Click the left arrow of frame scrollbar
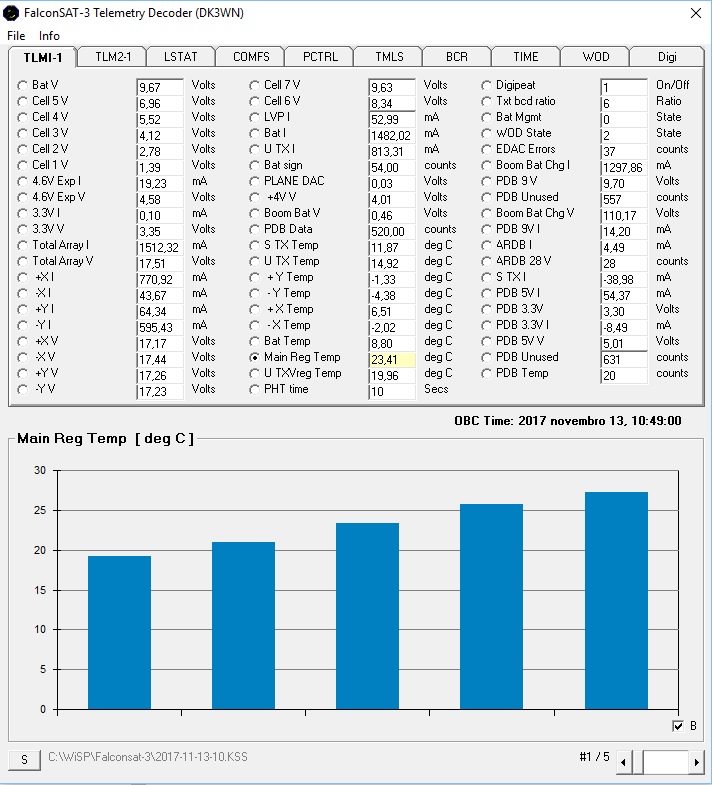This screenshot has height=785, width=712. pyautogui.click(x=623, y=762)
